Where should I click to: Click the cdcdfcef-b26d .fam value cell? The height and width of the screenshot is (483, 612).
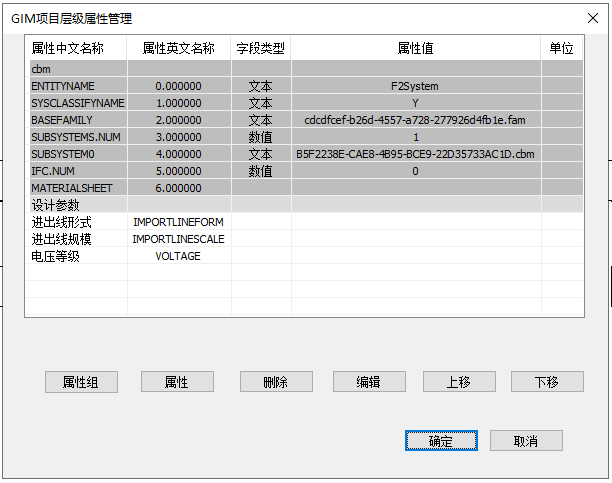(416, 120)
